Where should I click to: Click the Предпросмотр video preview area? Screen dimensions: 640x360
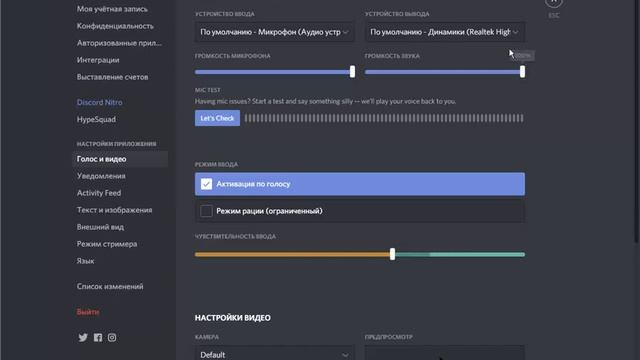444,353
